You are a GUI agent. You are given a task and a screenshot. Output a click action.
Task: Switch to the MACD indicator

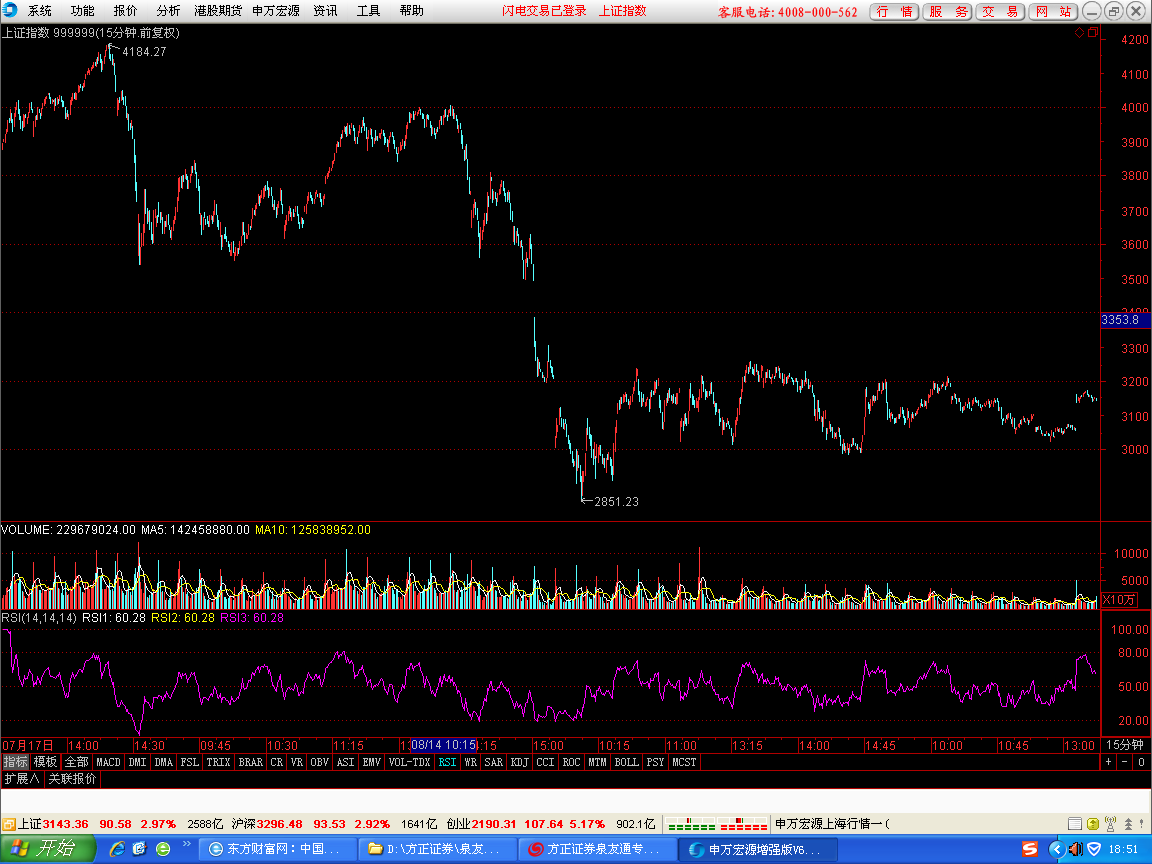[108, 762]
